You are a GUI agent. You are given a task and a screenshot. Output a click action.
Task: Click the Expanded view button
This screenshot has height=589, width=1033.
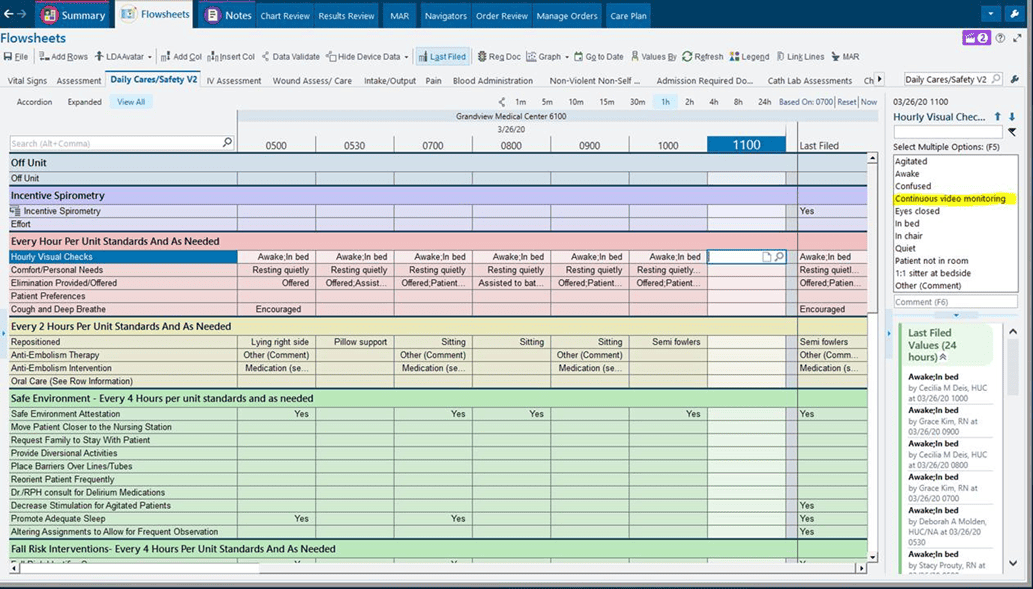coord(84,101)
